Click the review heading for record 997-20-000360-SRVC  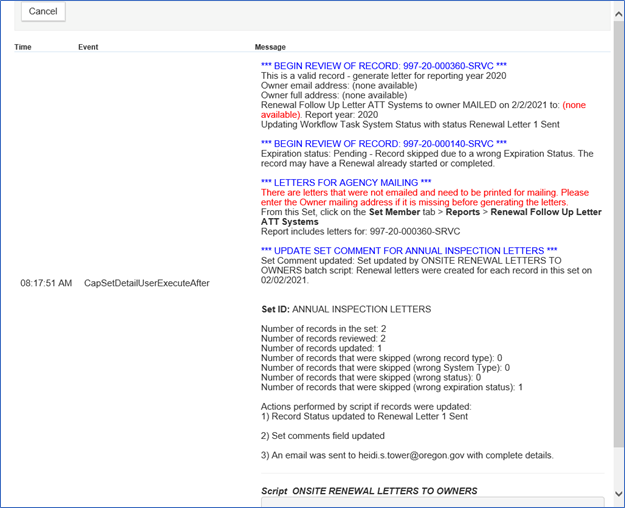pyautogui.click(x=383, y=67)
